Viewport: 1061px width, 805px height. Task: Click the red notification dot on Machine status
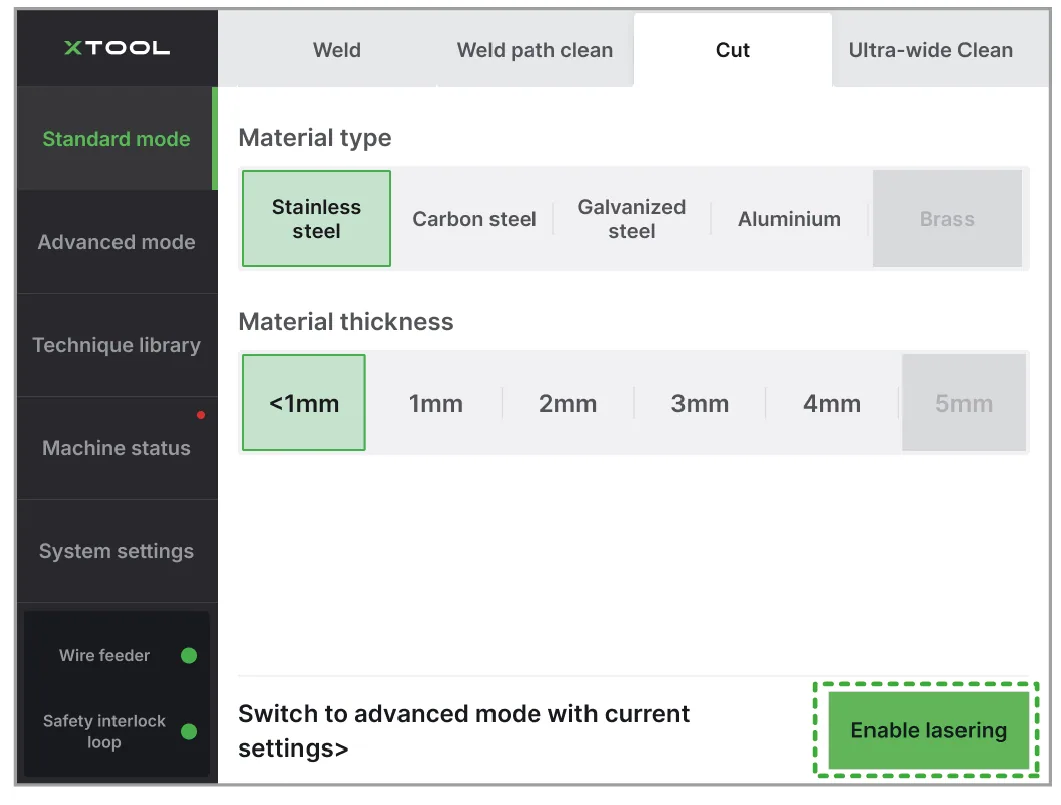click(x=201, y=415)
